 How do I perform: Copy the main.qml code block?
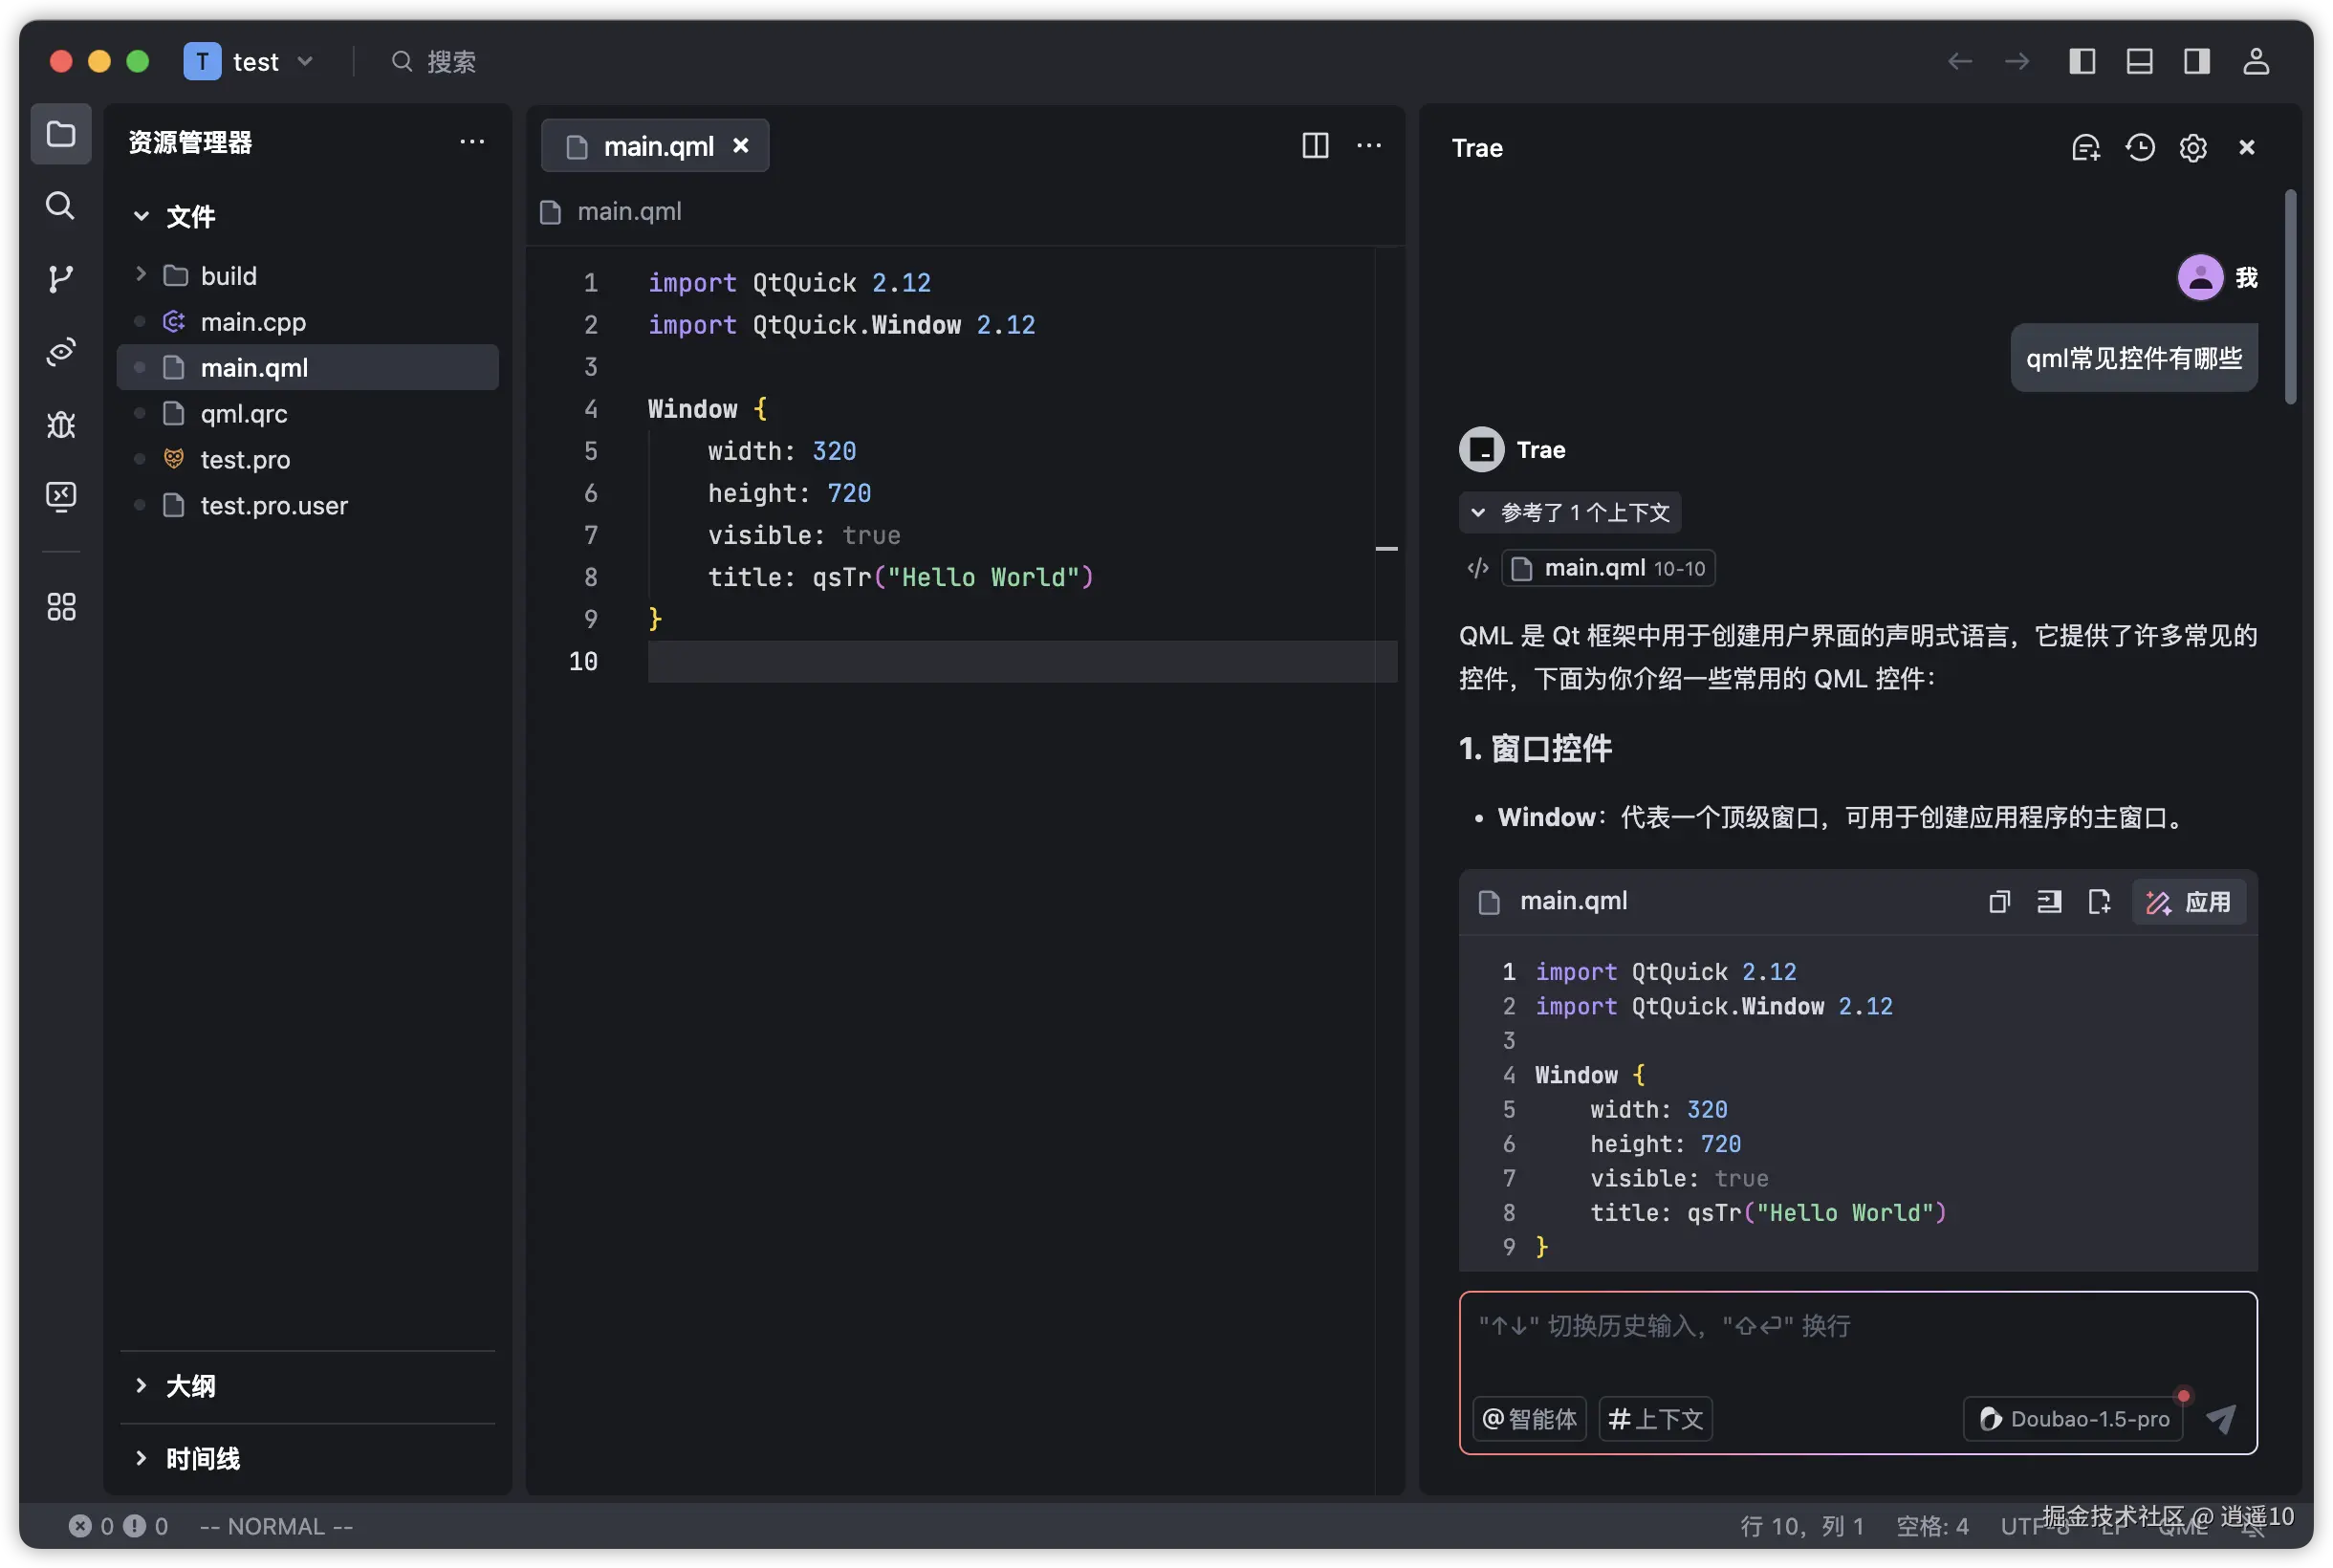point(1998,902)
